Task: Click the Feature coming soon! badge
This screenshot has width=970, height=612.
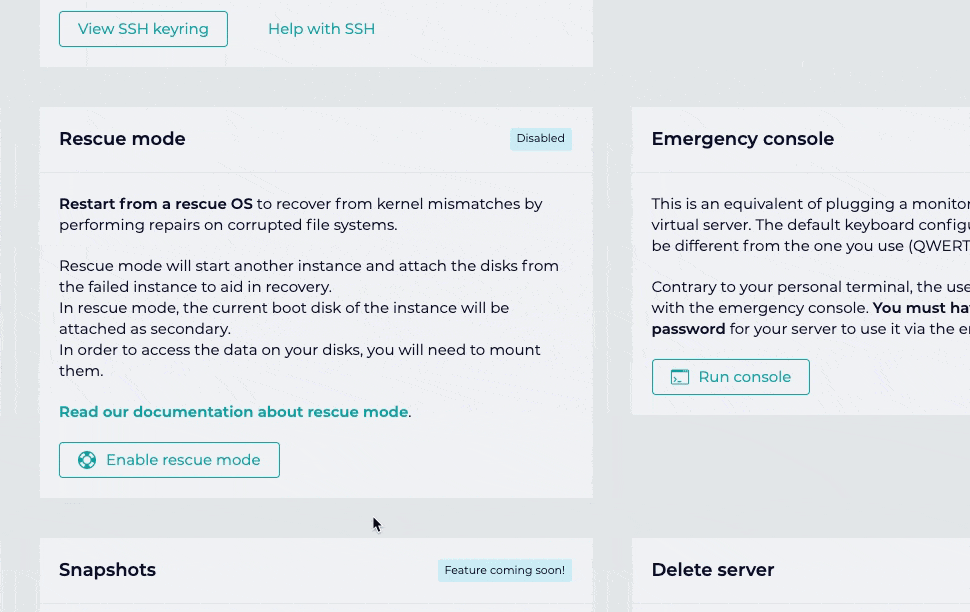Action: click(504, 571)
